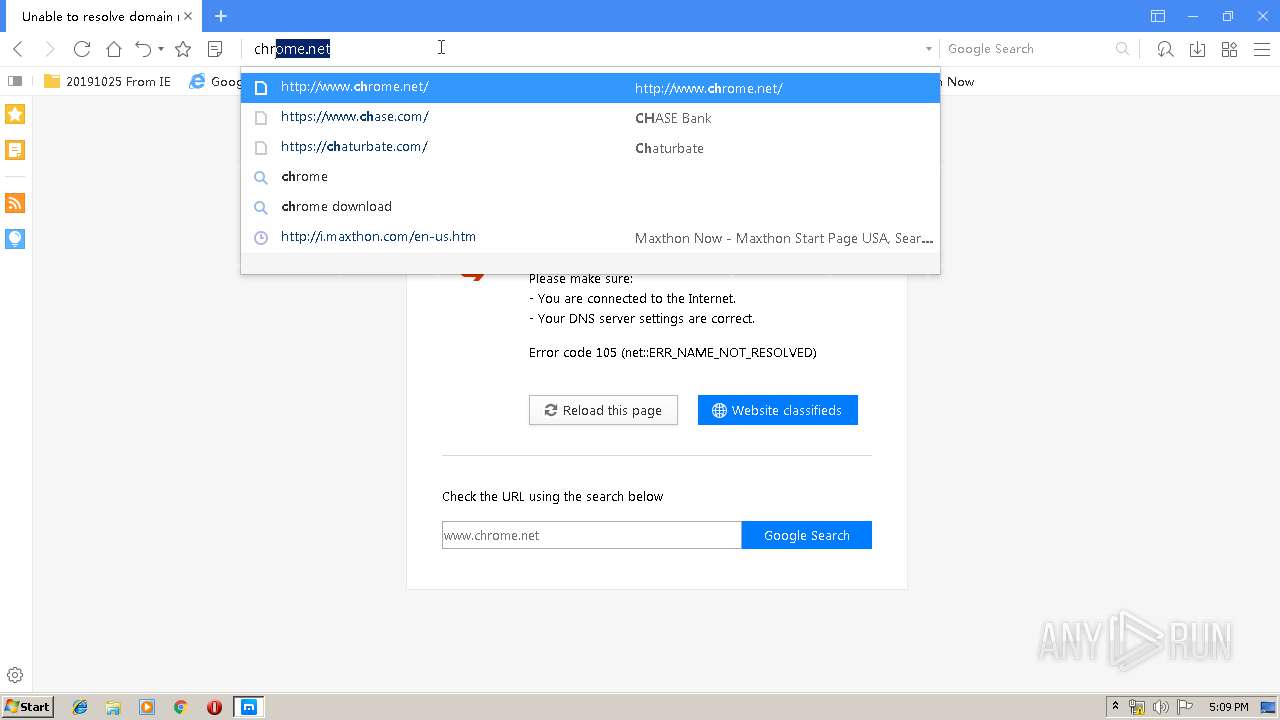Choose the 'chrome download' search suggestion

point(590,207)
